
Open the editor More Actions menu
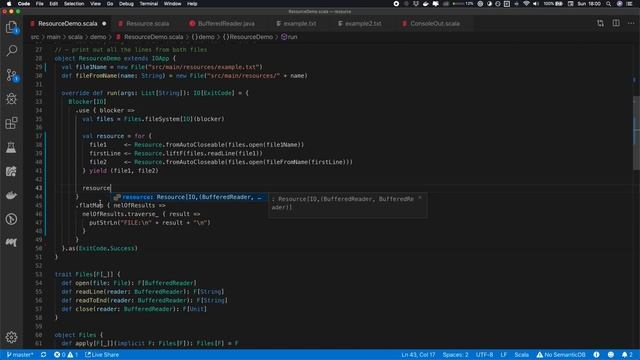[631, 23]
